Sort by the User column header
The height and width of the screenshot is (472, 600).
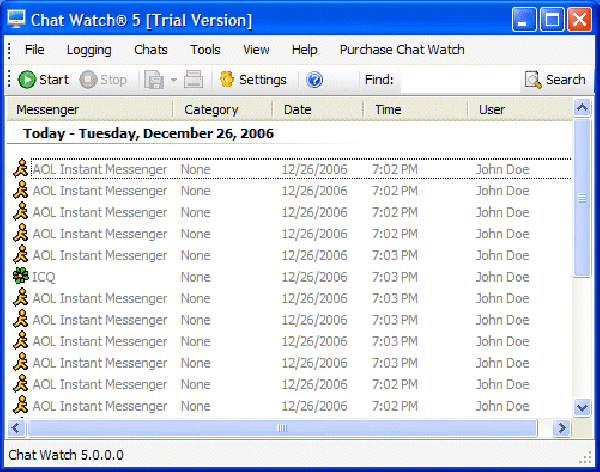point(520,109)
